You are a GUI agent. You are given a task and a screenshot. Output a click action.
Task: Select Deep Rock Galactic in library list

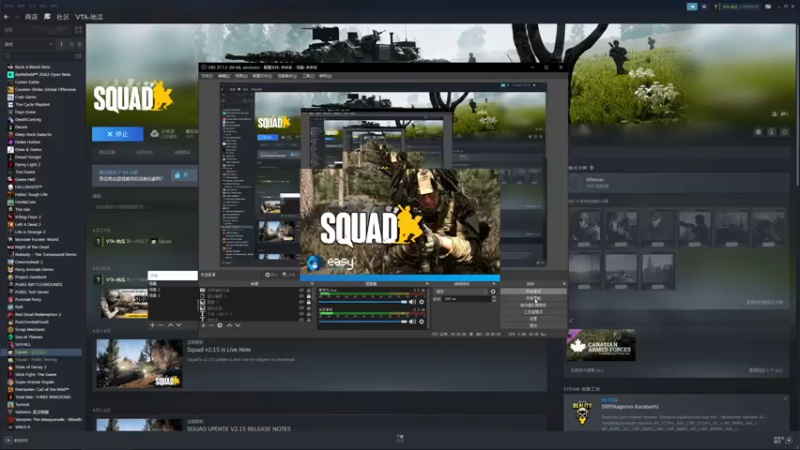coord(33,134)
